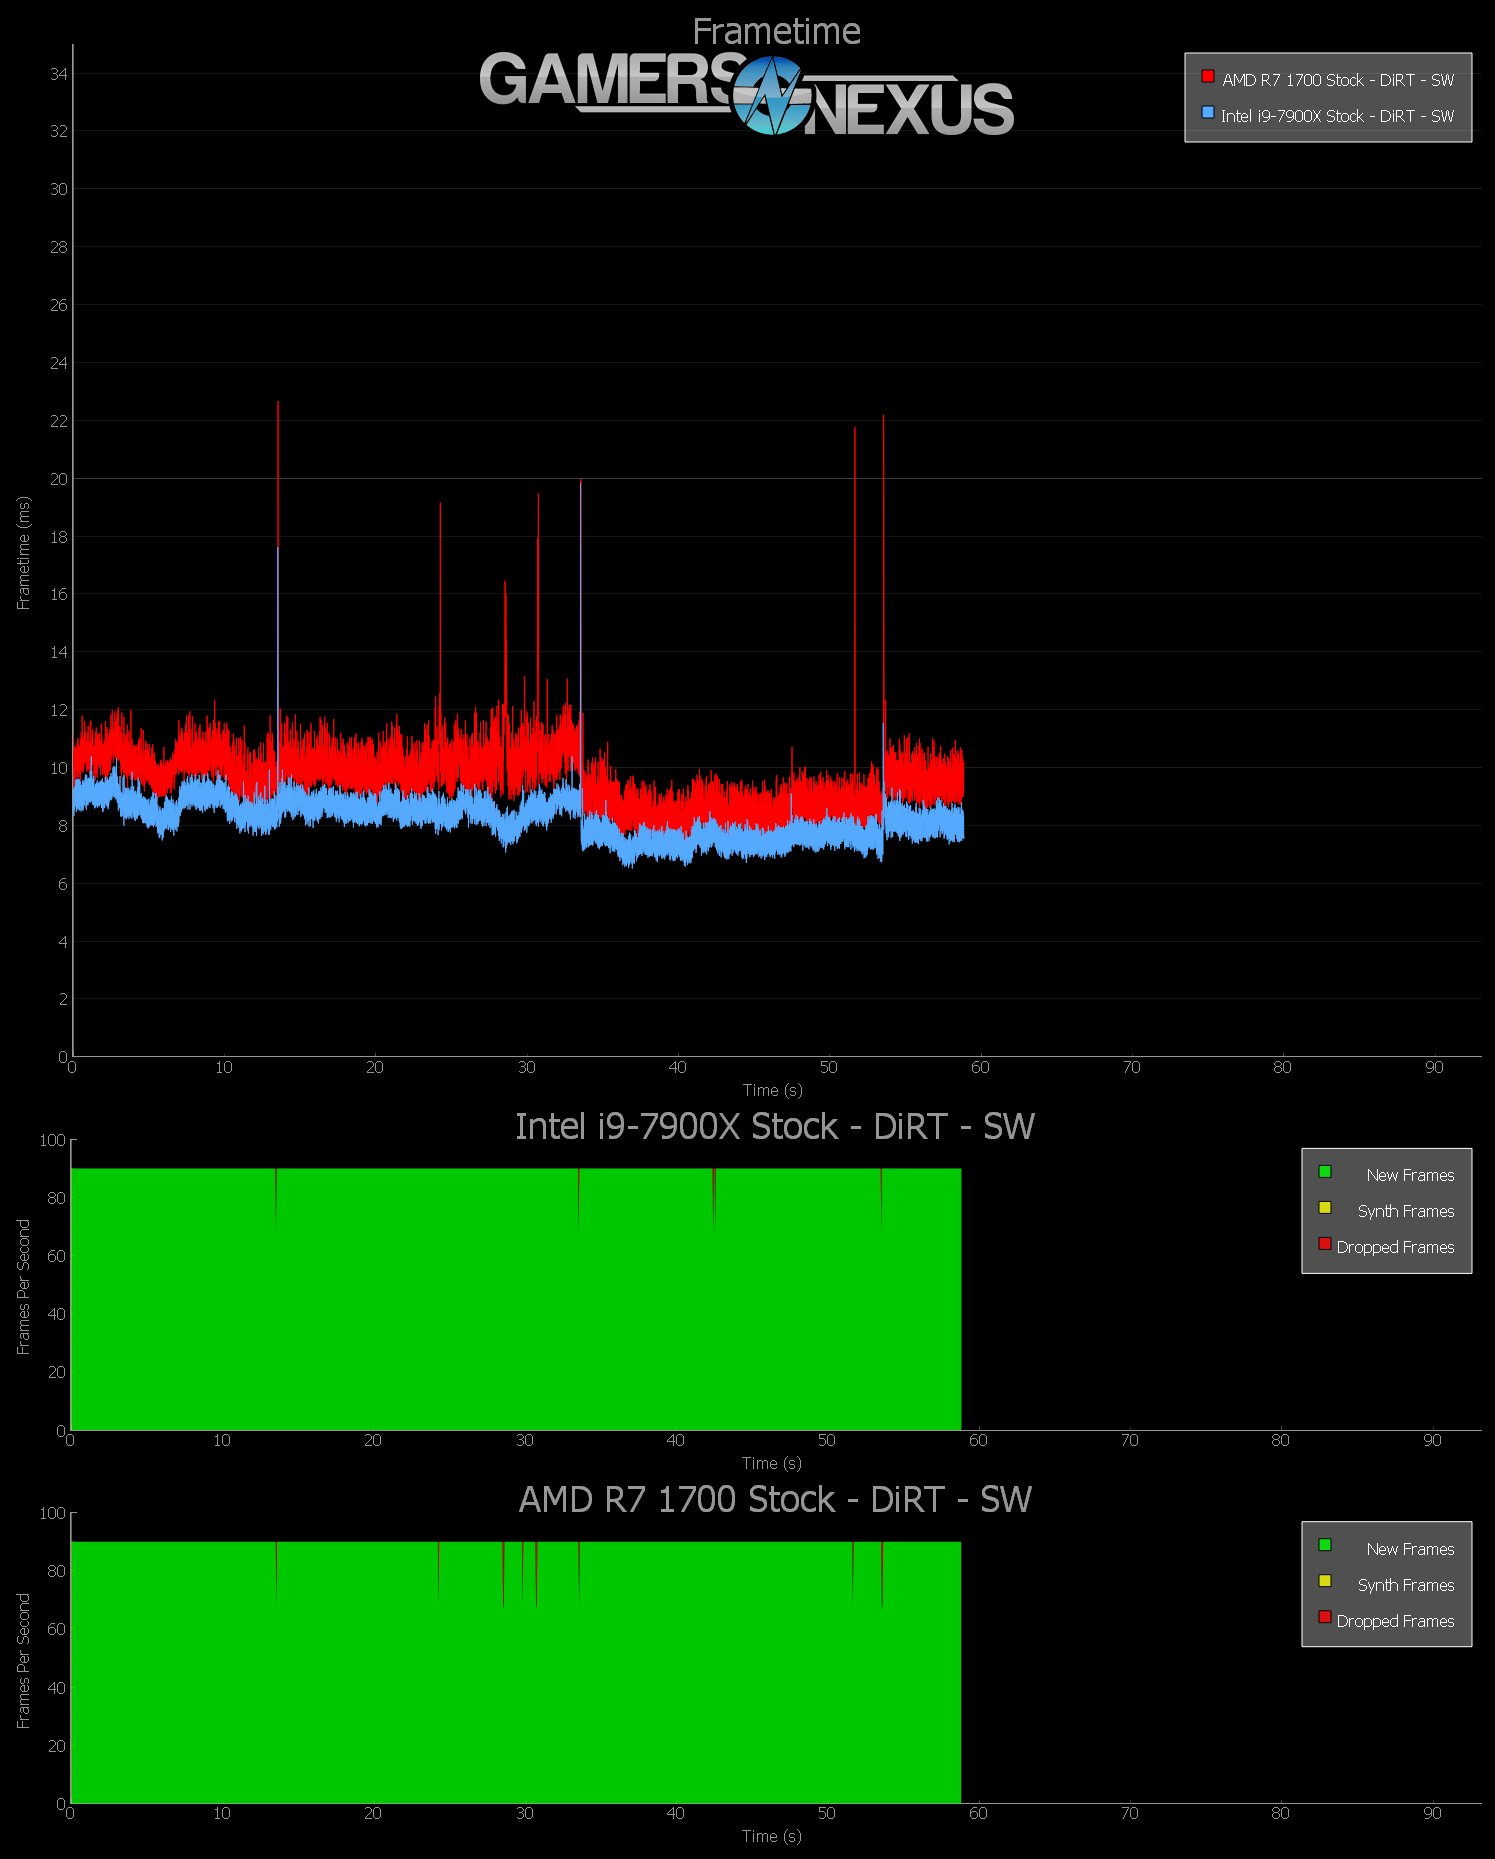Click the 'AMD R7 1700 Stock - DiRT - SW' legend label
Screen dimensions: 1495x1859
(1338, 80)
